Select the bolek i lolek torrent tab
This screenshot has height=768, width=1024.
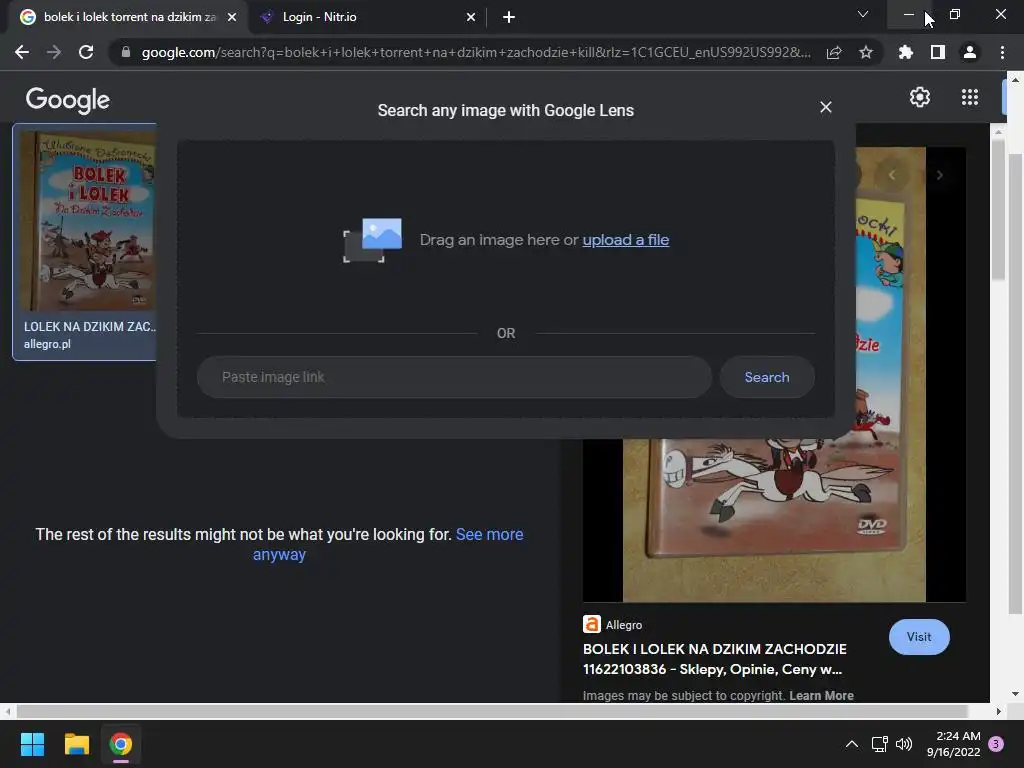(128, 17)
